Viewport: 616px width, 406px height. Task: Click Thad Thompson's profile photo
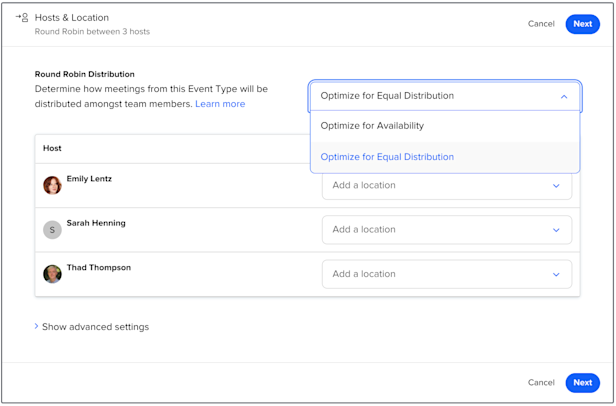point(52,274)
